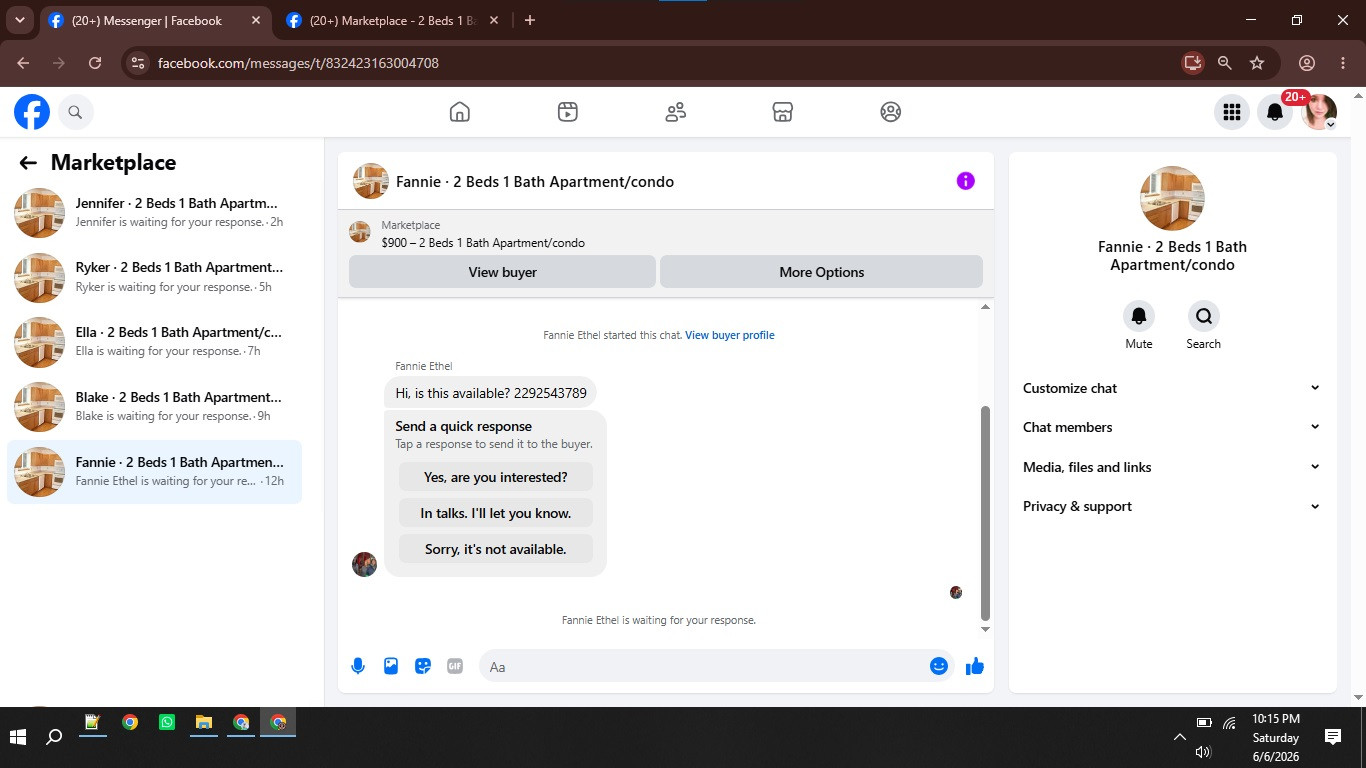
Task: Follow the View buyer profile link
Action: click(x=730, y=335)
